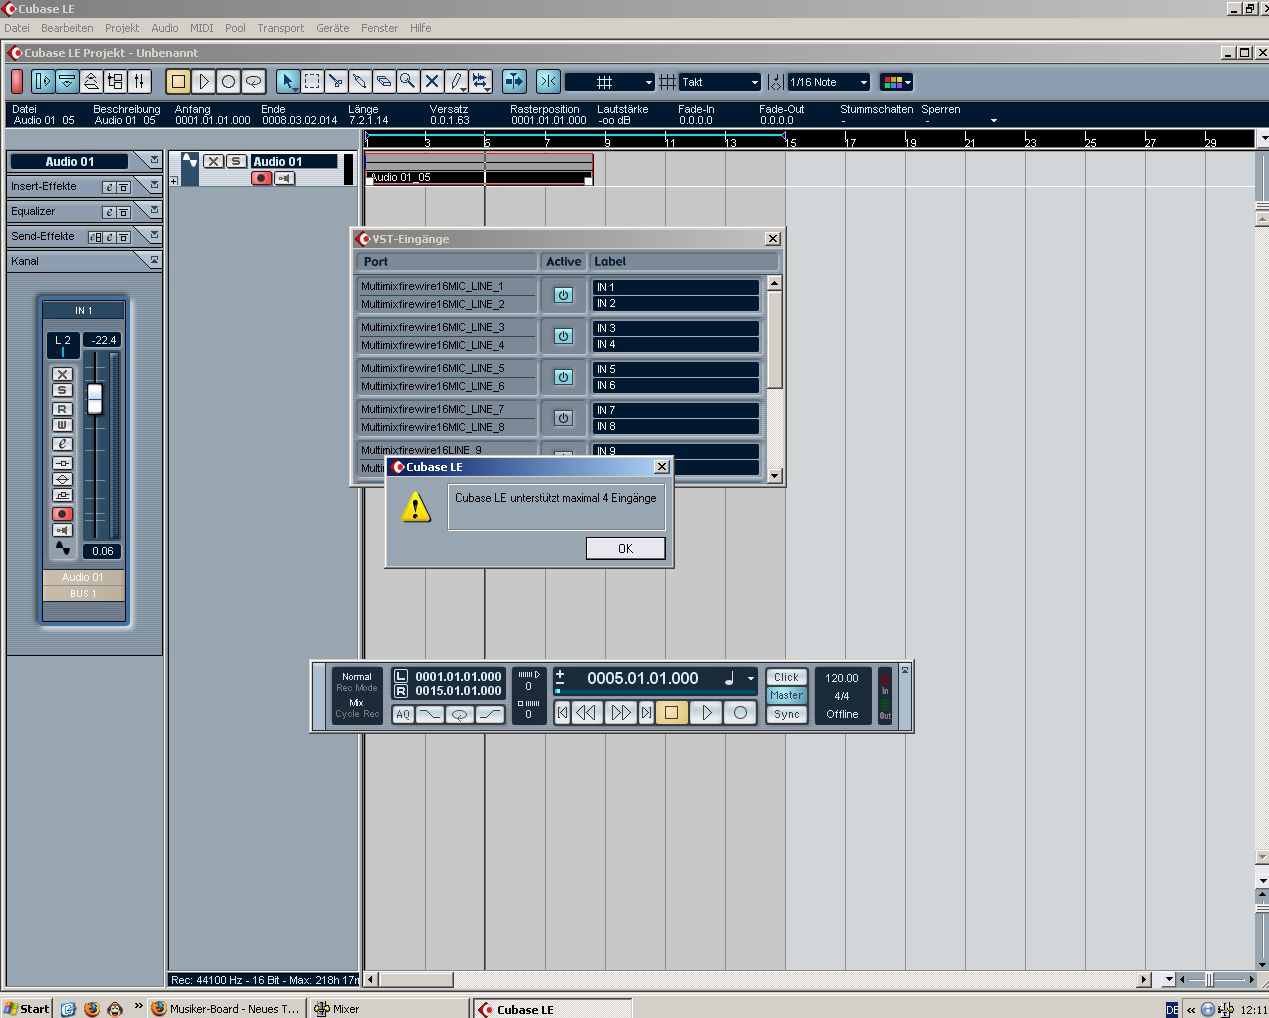Image resolution: width=1269 pixels, height=1018 pixels.
Task: Select the mute X tool in toolbar
Action: [432, 82]
